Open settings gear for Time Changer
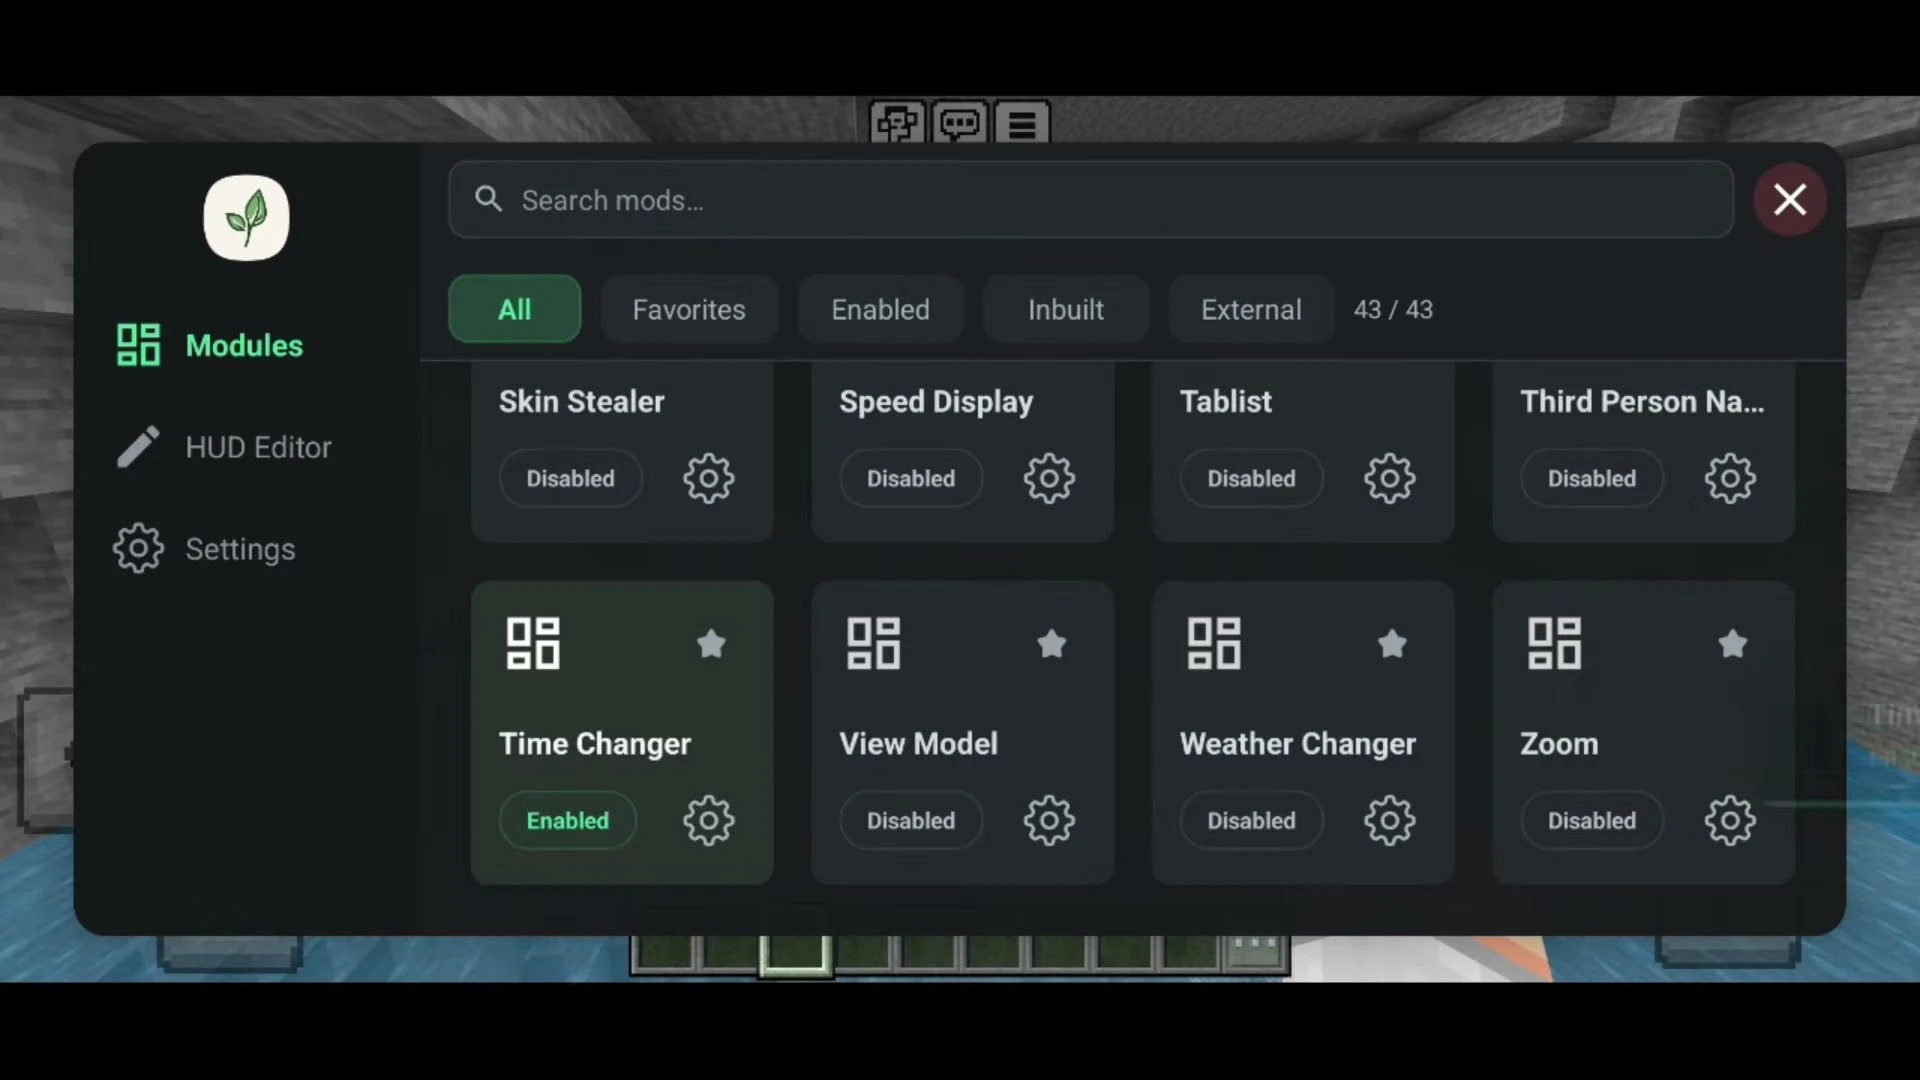 [708, 821]
